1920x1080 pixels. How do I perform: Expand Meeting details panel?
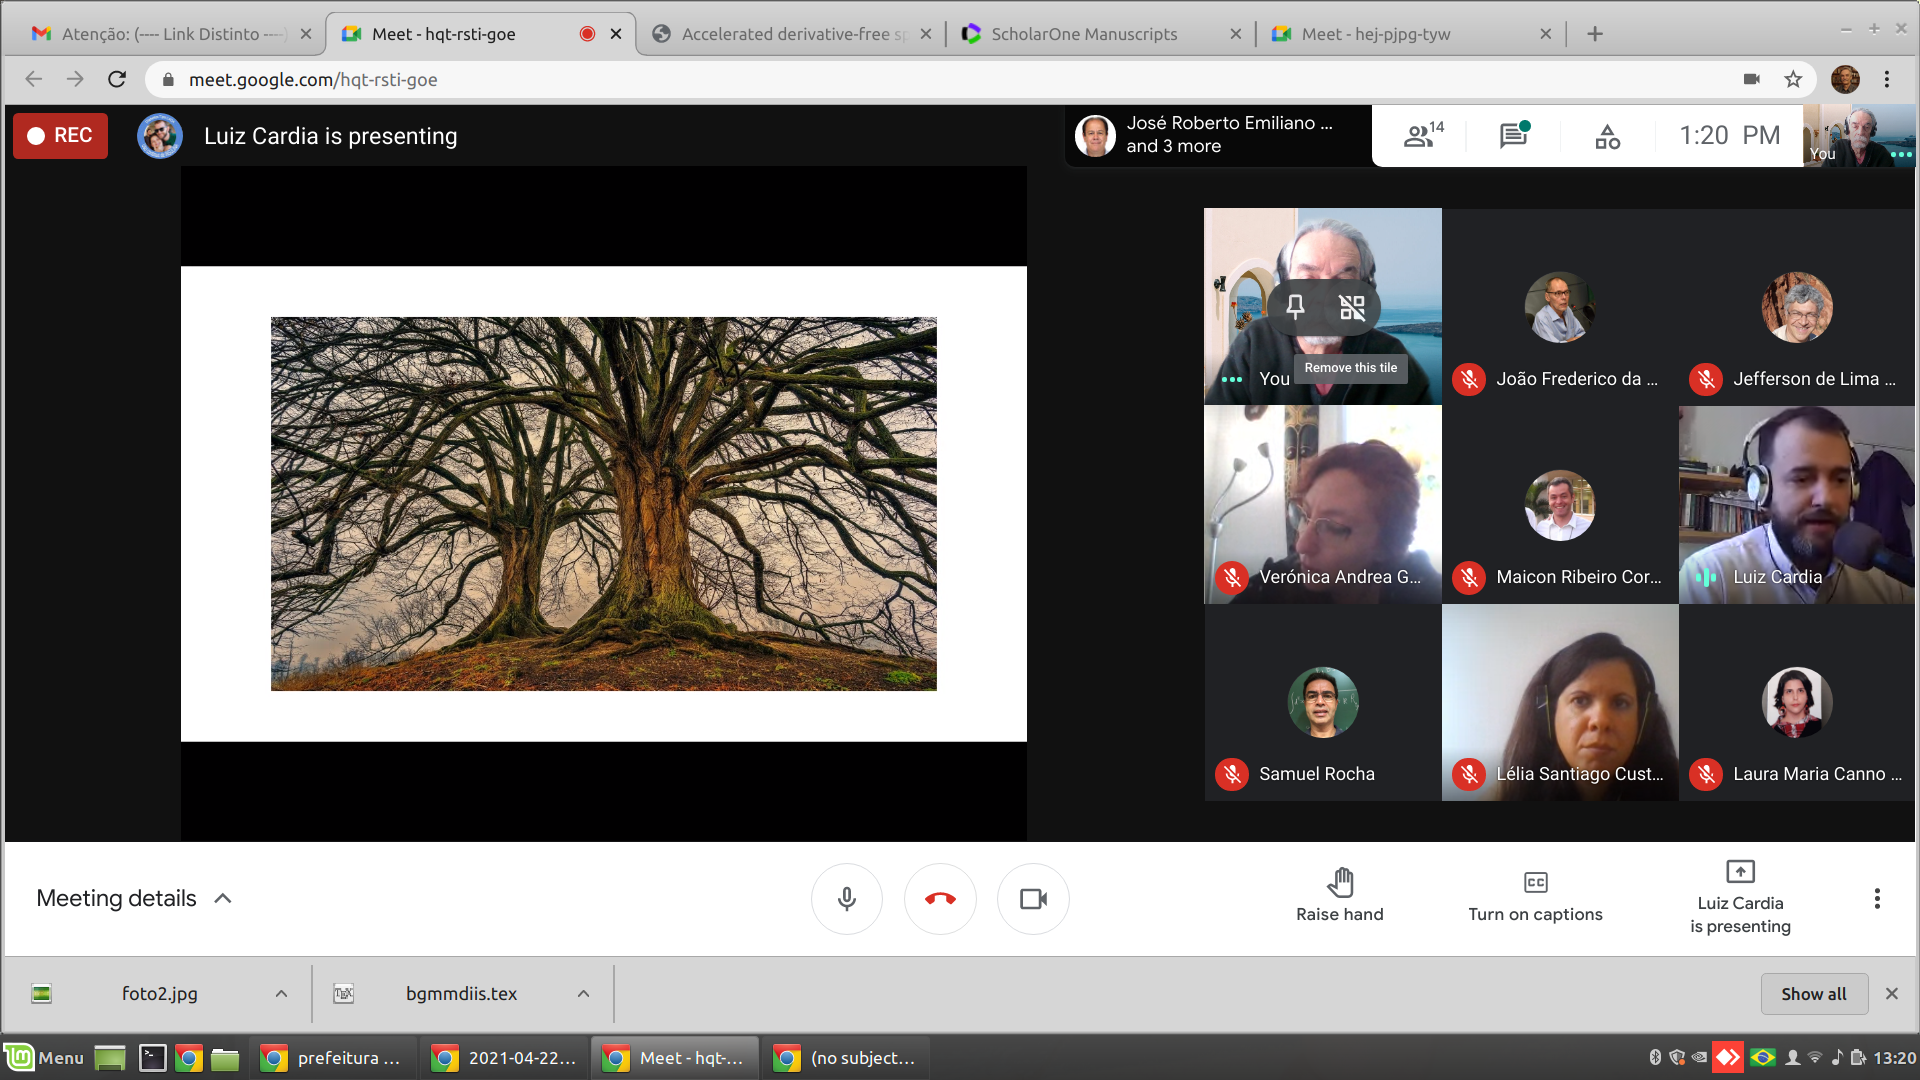pyautogui.click(x=134, y=898)
